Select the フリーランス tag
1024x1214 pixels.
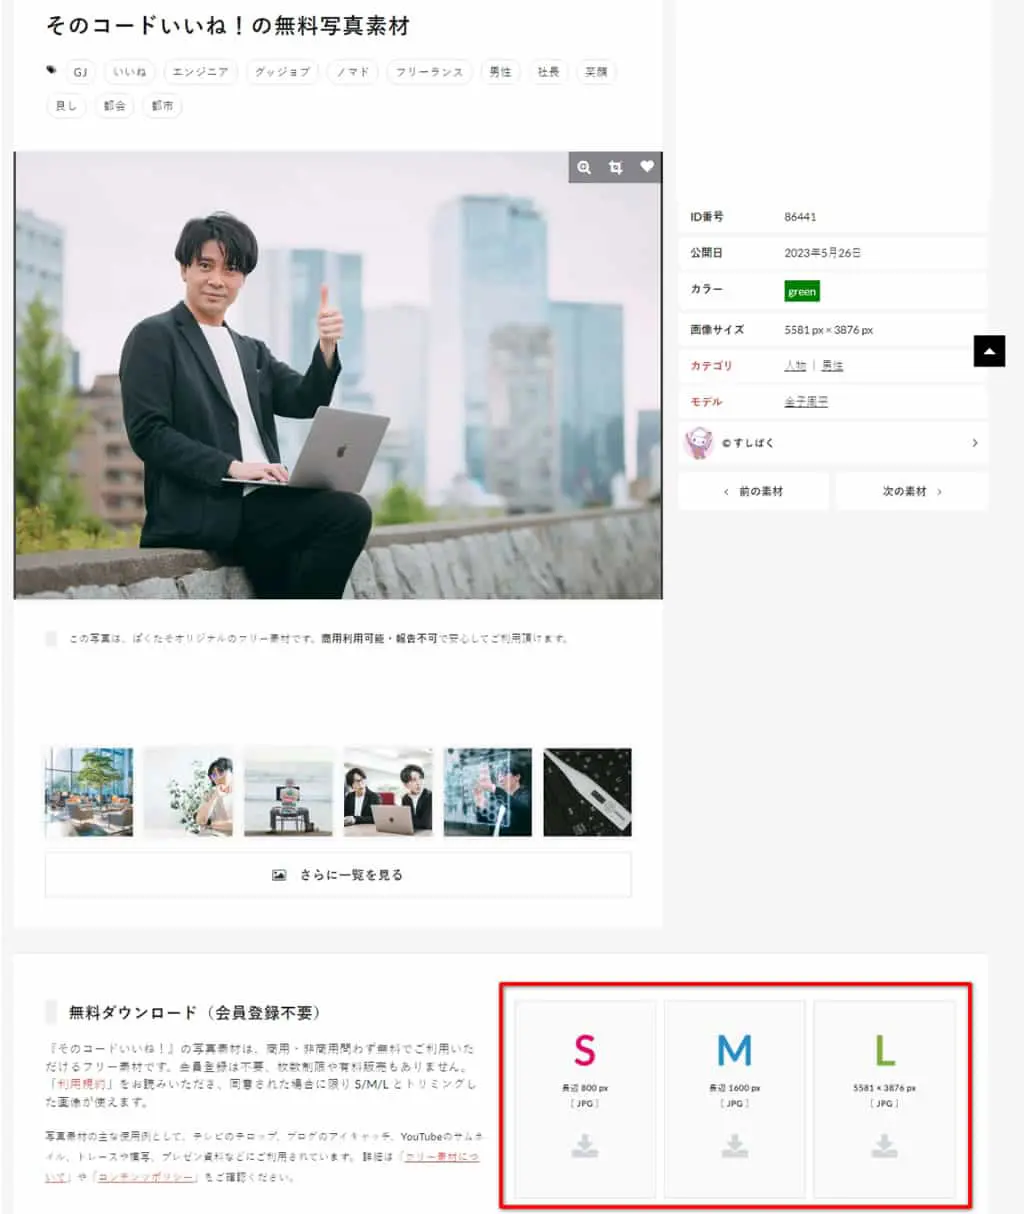429,72
